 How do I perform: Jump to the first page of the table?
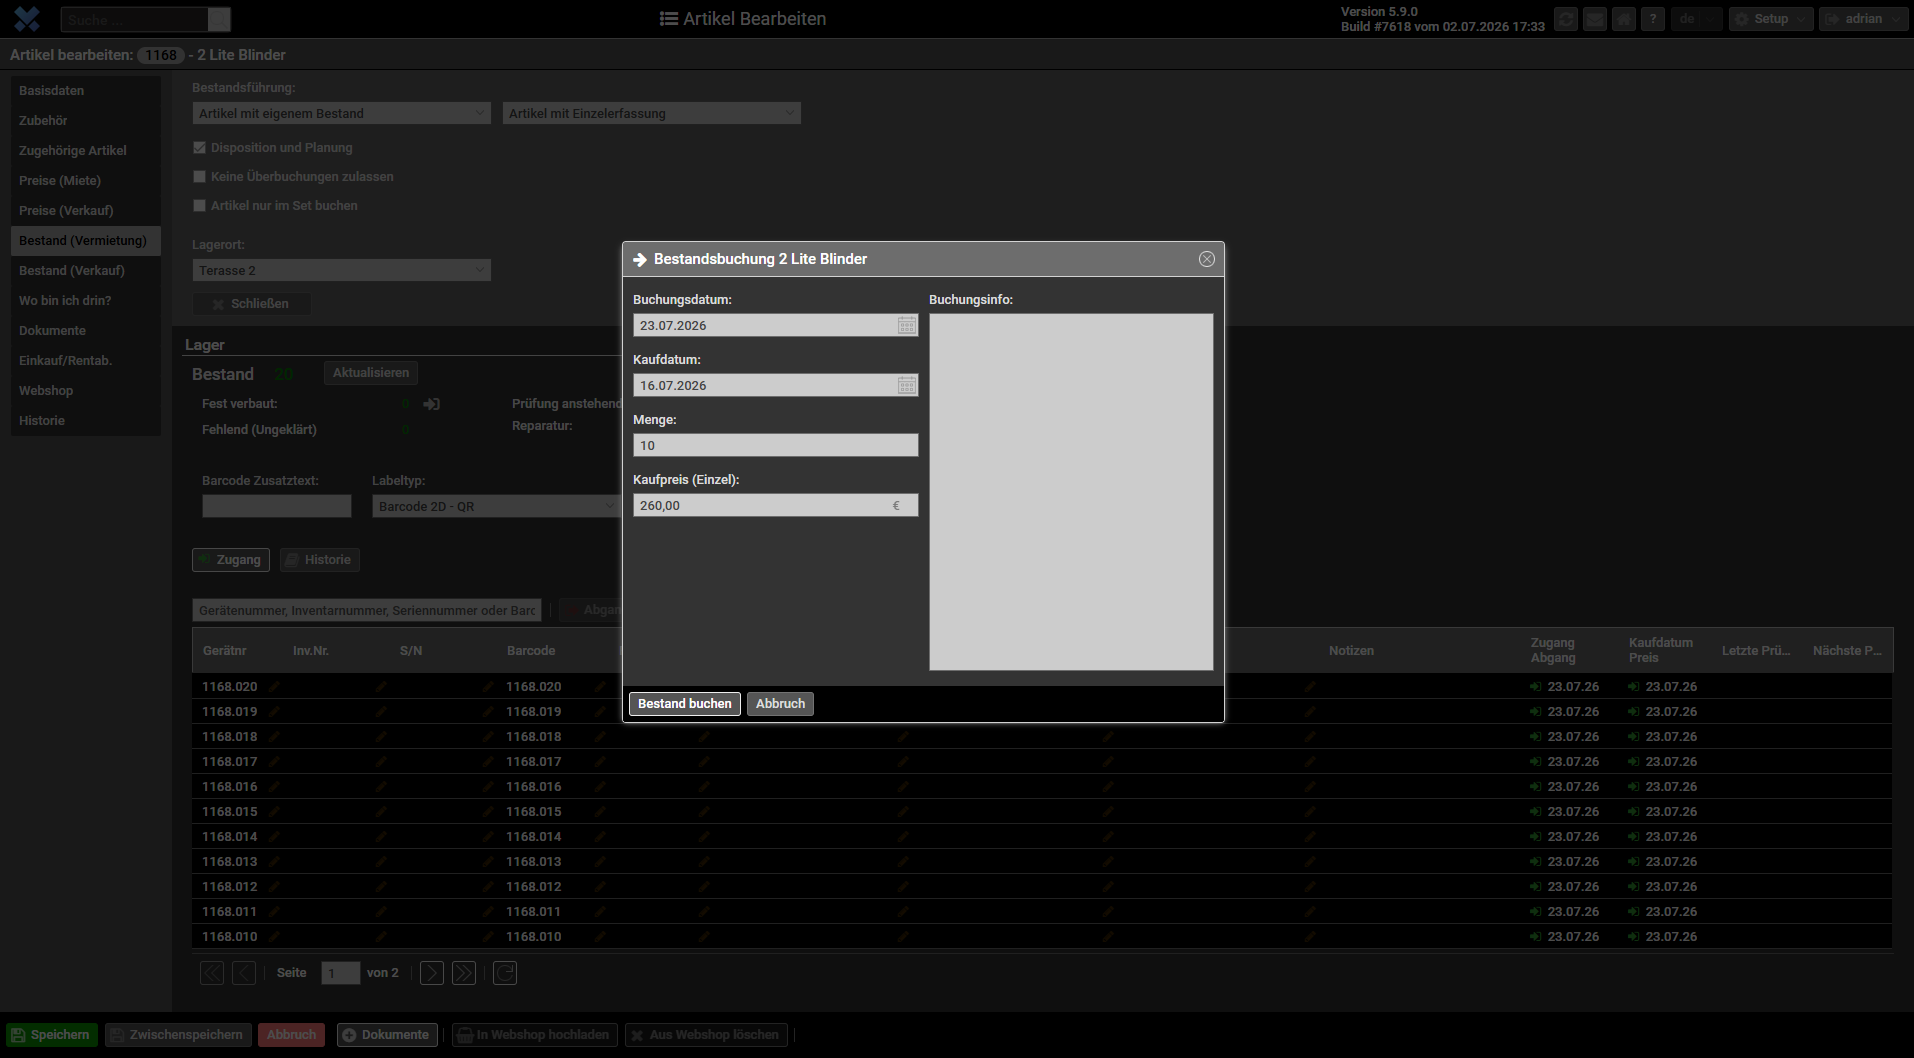click(212, 973)
